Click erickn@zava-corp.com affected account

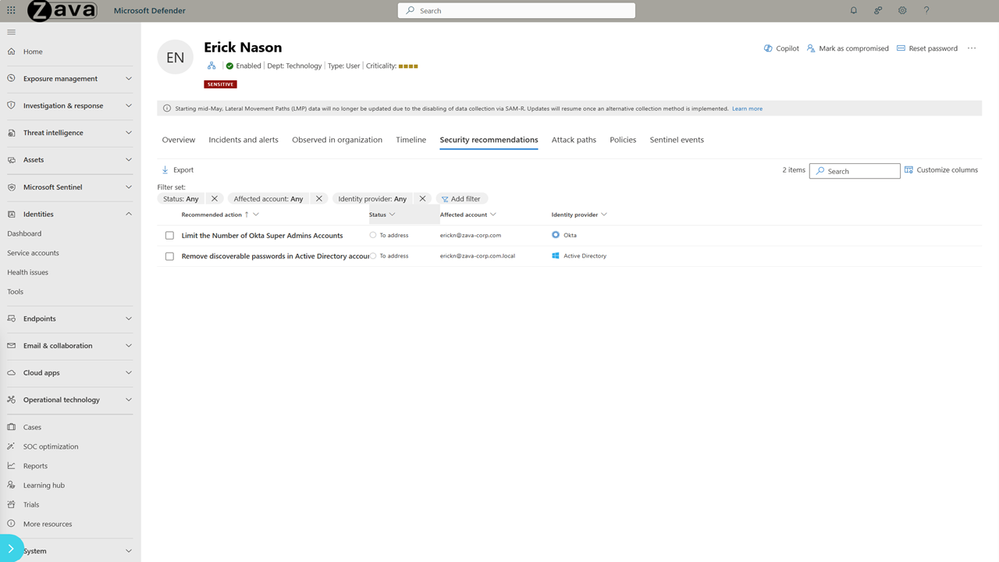click(x=470, y=235)
